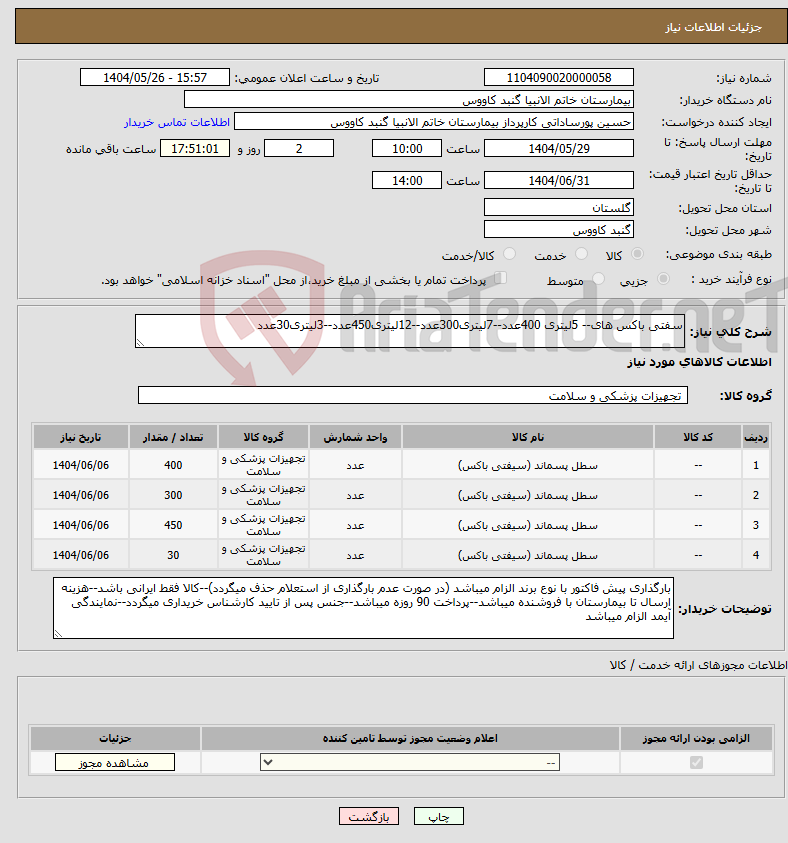
Task: Click the item name in row 4
Action: [x=527, y=555]
